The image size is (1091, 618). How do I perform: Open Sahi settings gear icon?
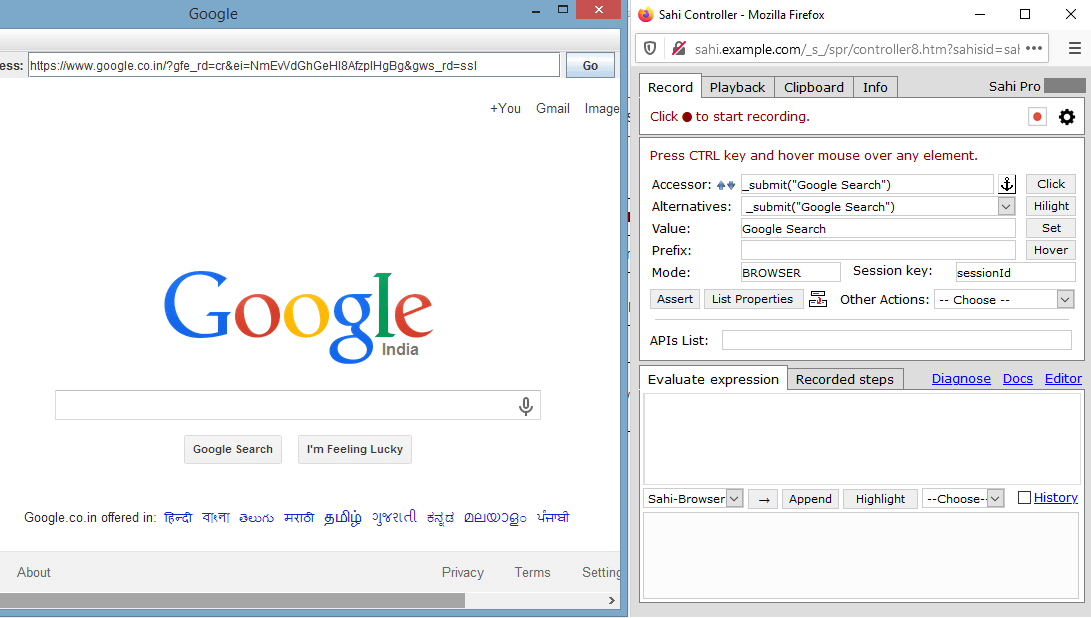(x=1067, y=117)
